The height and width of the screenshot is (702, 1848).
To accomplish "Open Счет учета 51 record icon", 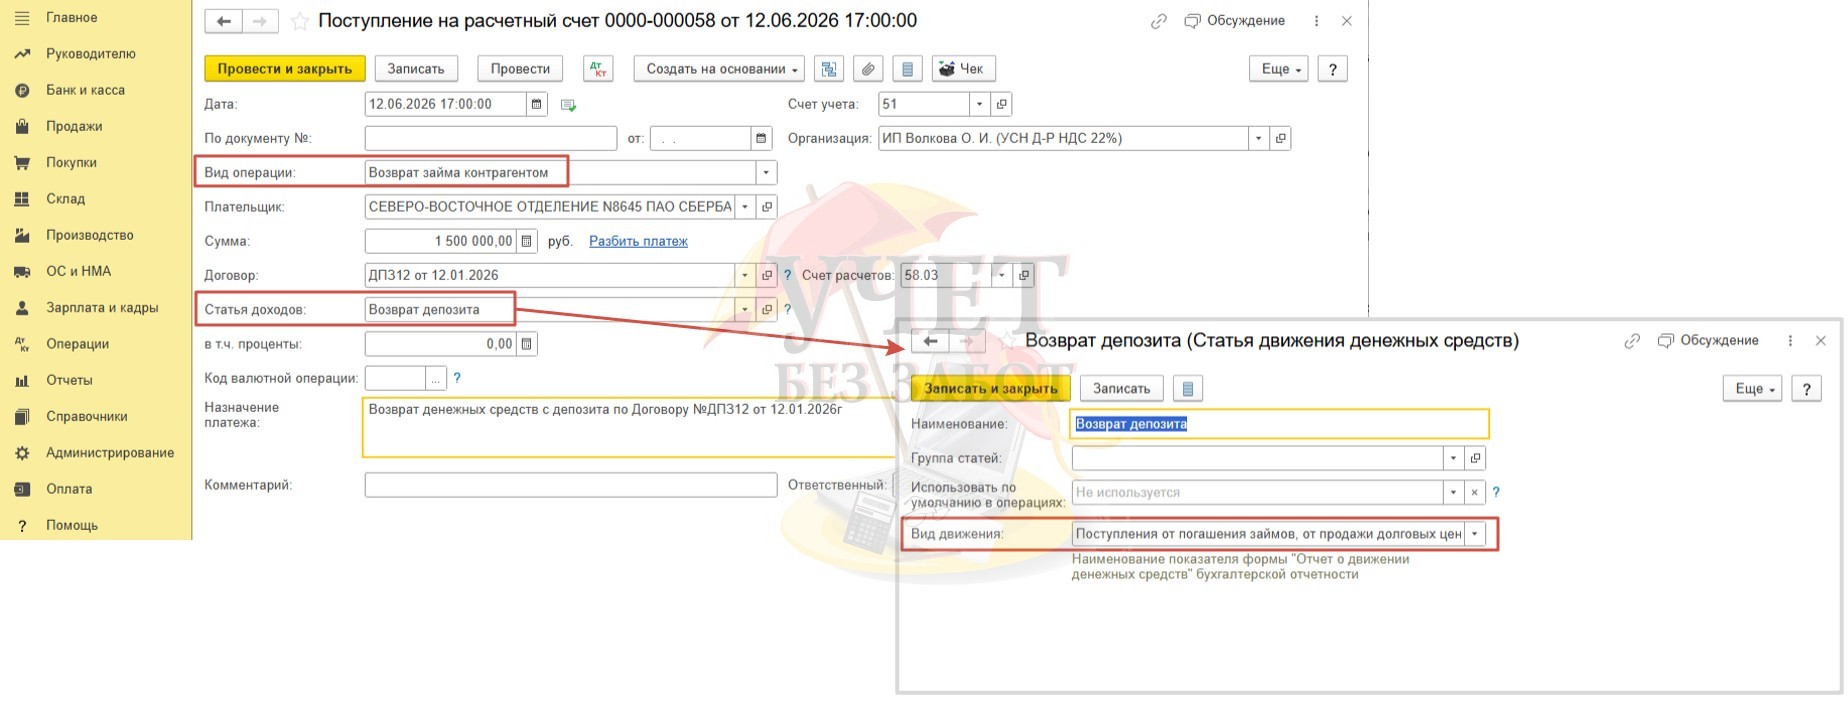I will (x=1001, y=104).
